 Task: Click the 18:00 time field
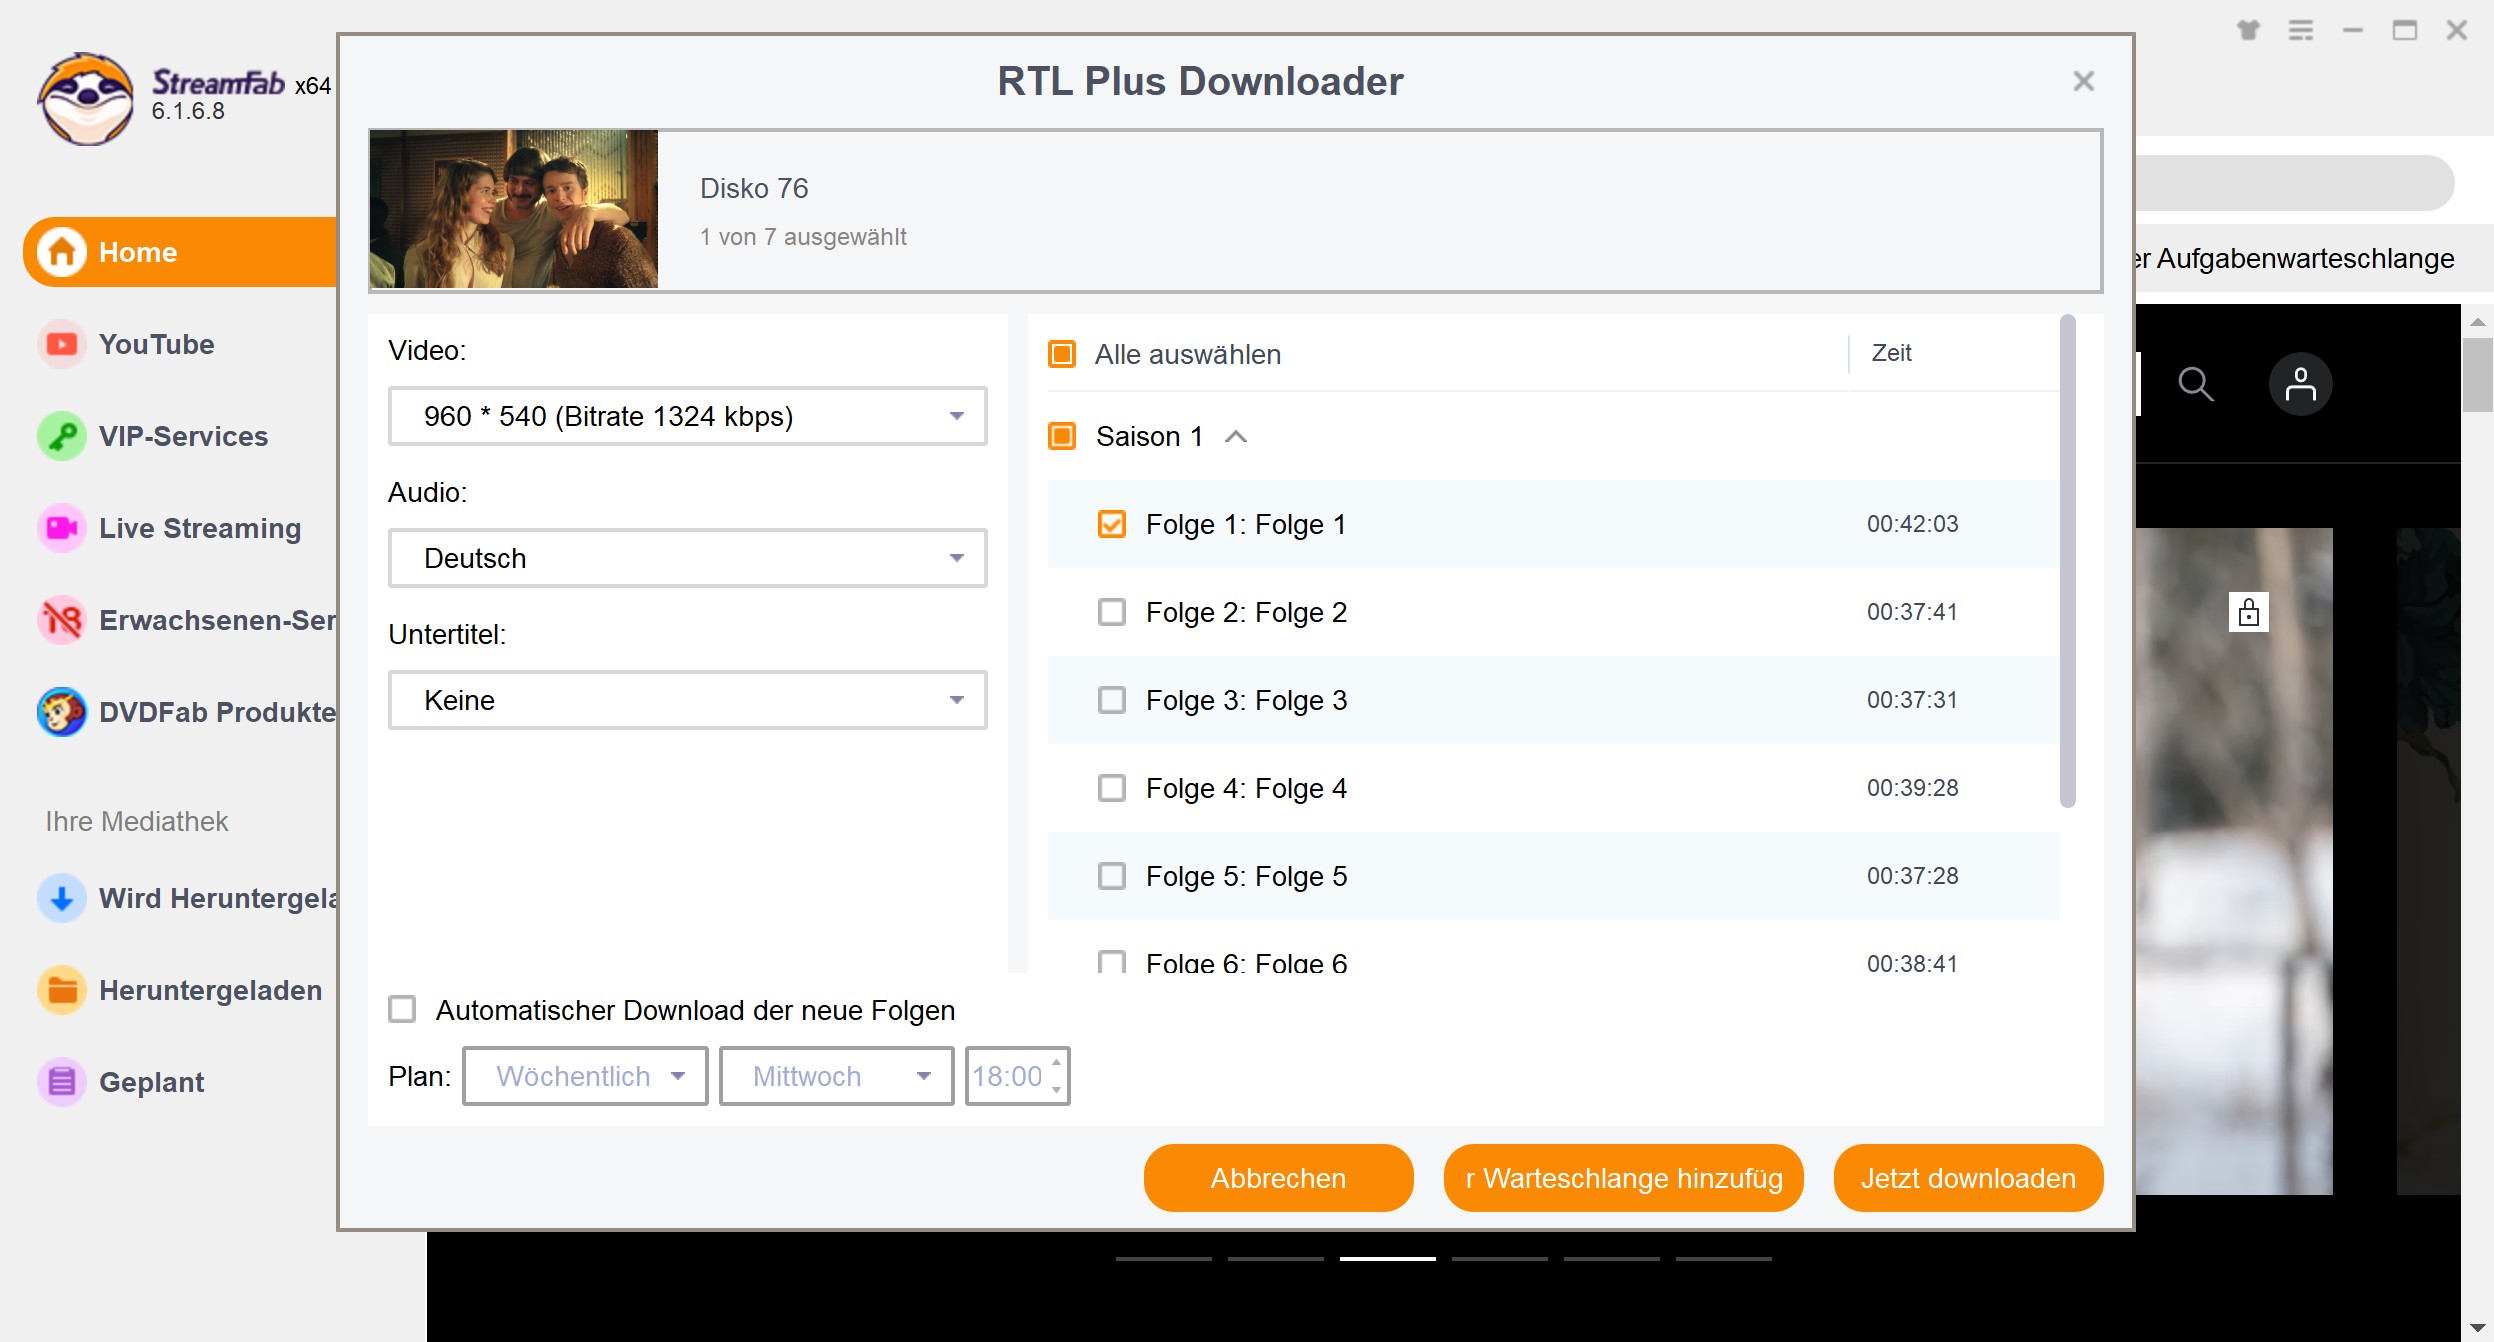(x=1007, y=1076)
